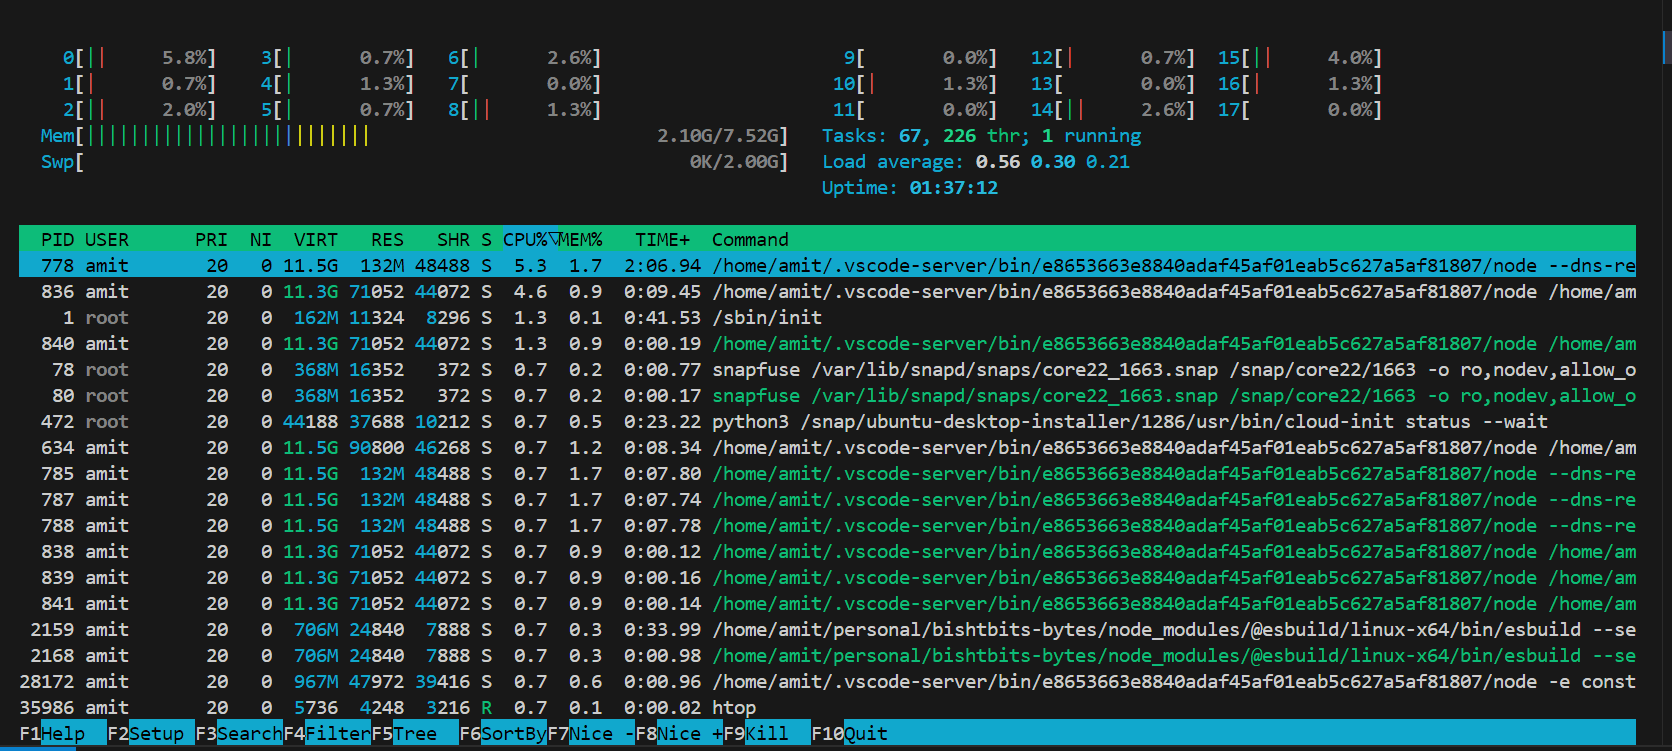Screen dimensions: 1672x751
Task: Click the Swp usage meter
Action: pos(414,161)
